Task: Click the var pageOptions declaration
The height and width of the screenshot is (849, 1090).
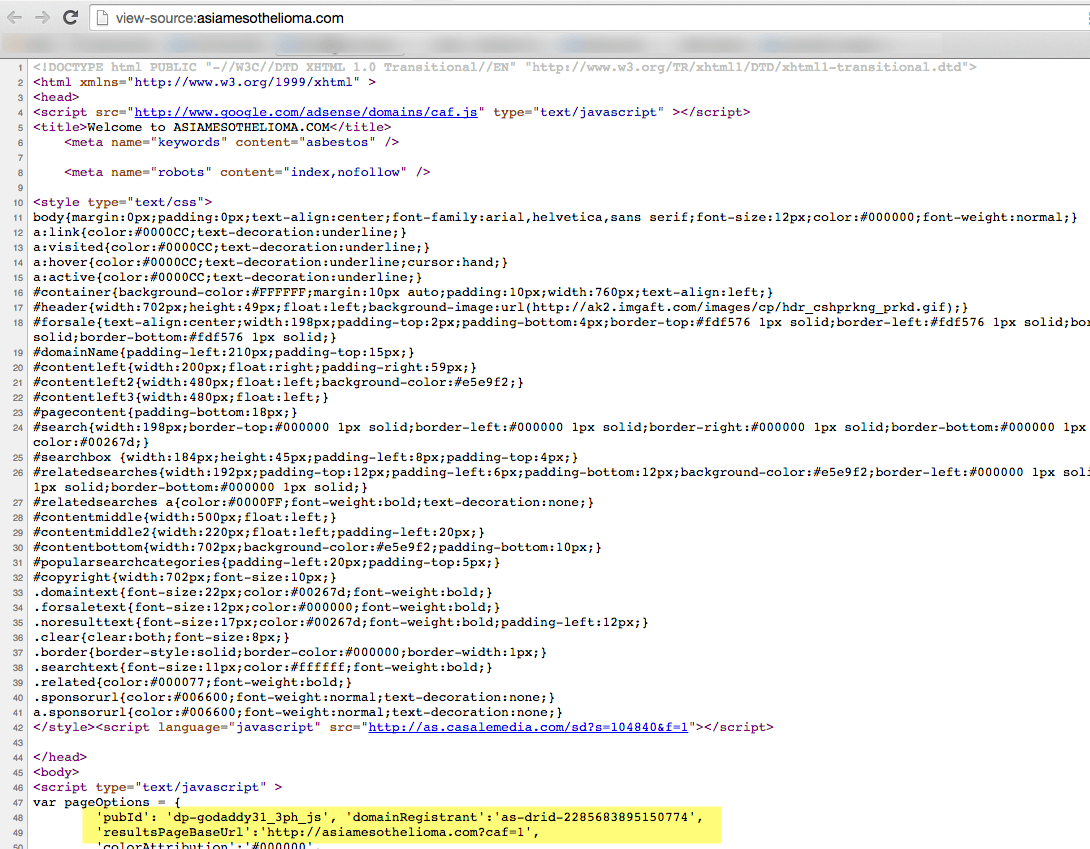Action: (100, 801)
